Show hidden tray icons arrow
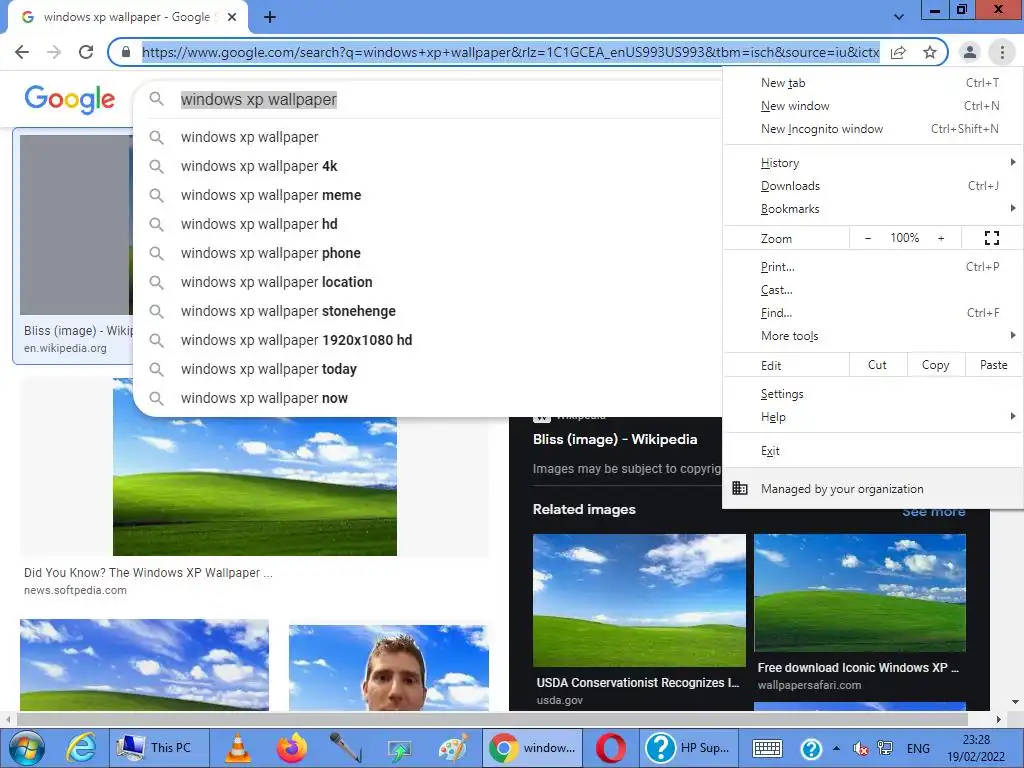 pyautogui.click(x=836, y=748)
